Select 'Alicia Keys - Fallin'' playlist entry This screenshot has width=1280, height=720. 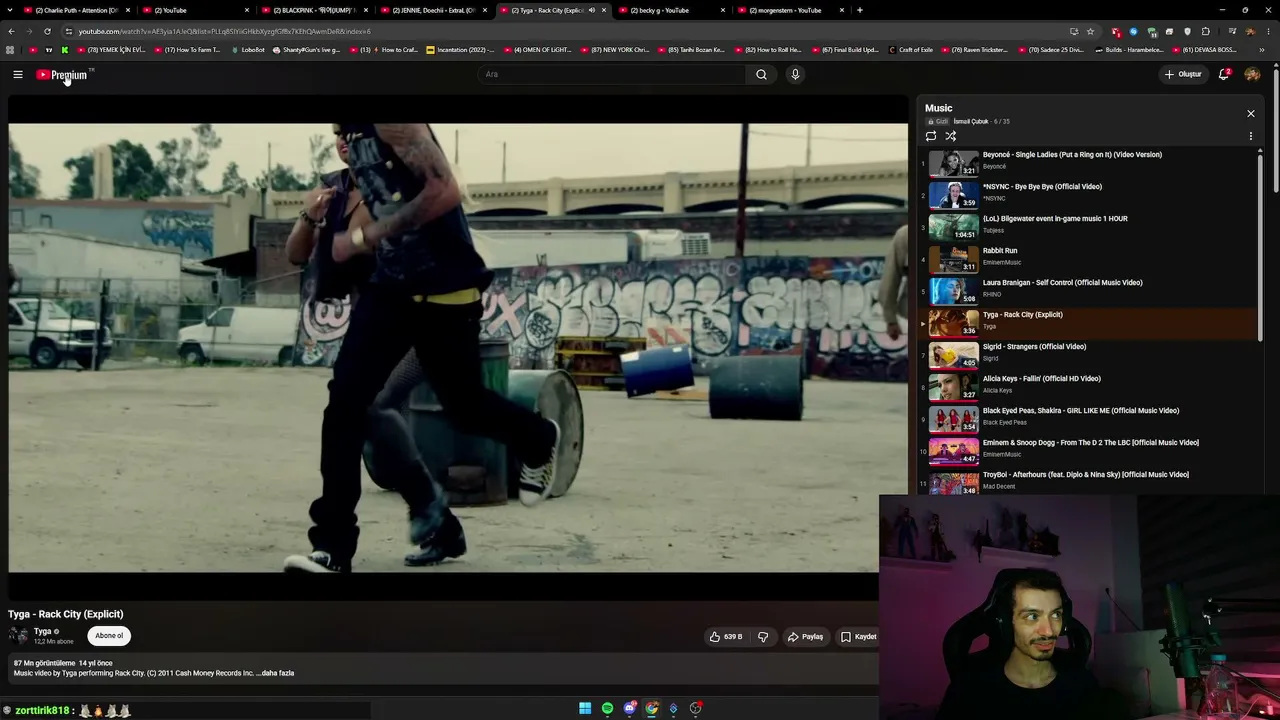click(x=1089, y=386)
